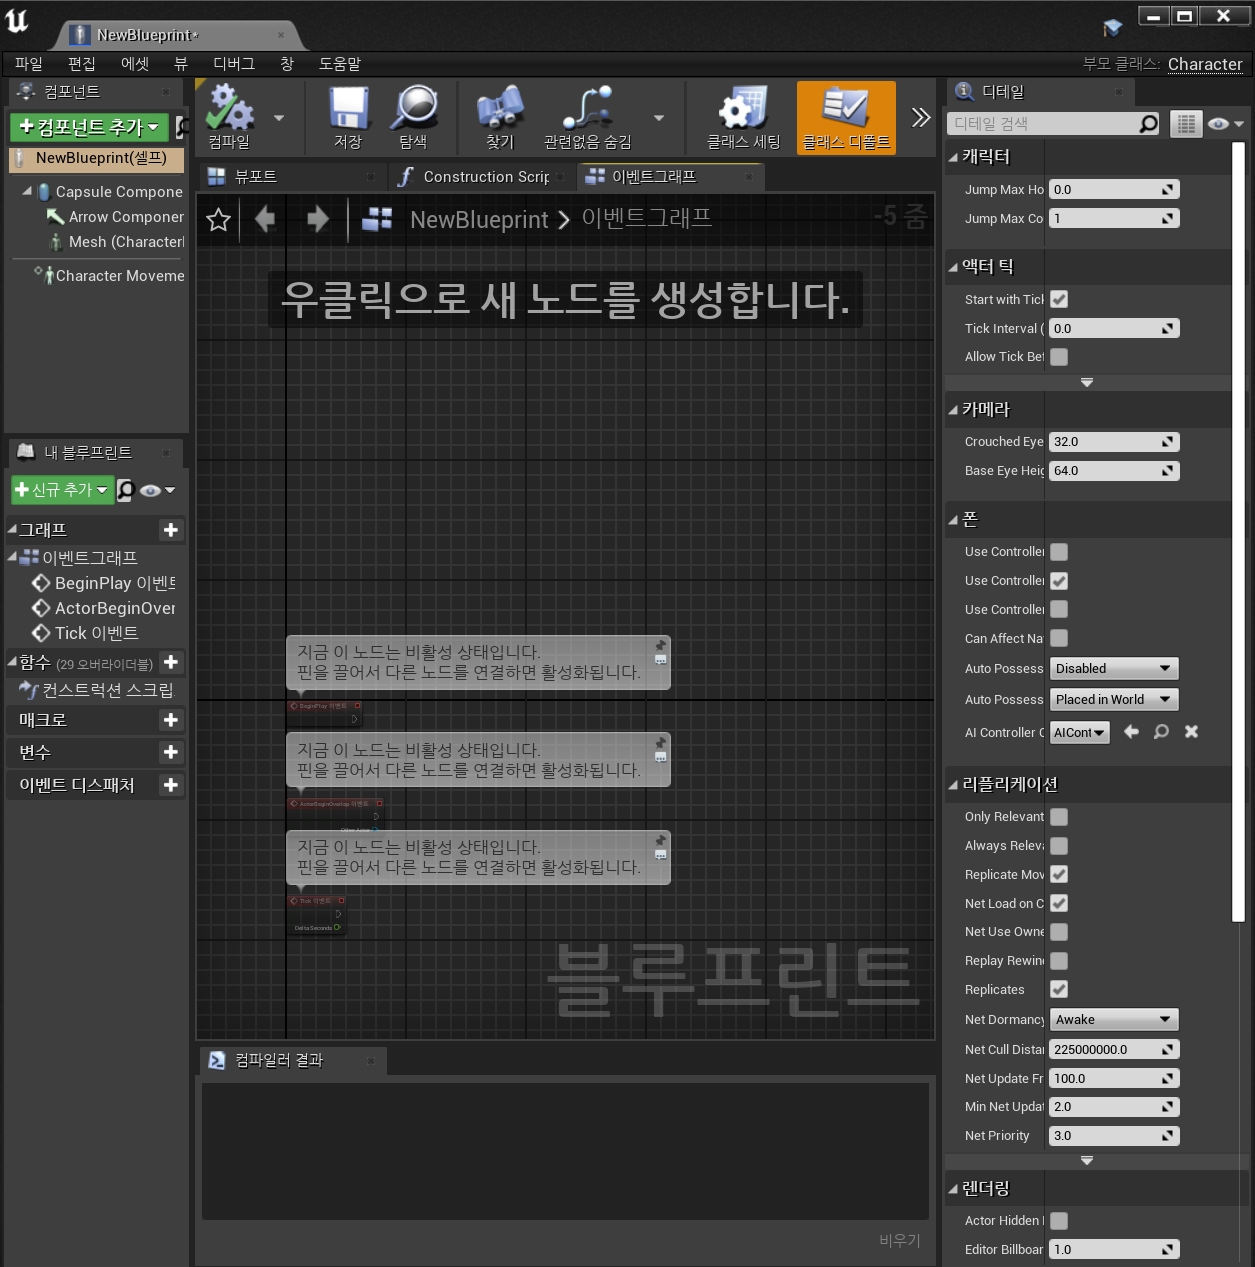Screen dimensions: 1255x1267
Task: Click the bookmark star icon in graph
Action: tap(218, 219)
